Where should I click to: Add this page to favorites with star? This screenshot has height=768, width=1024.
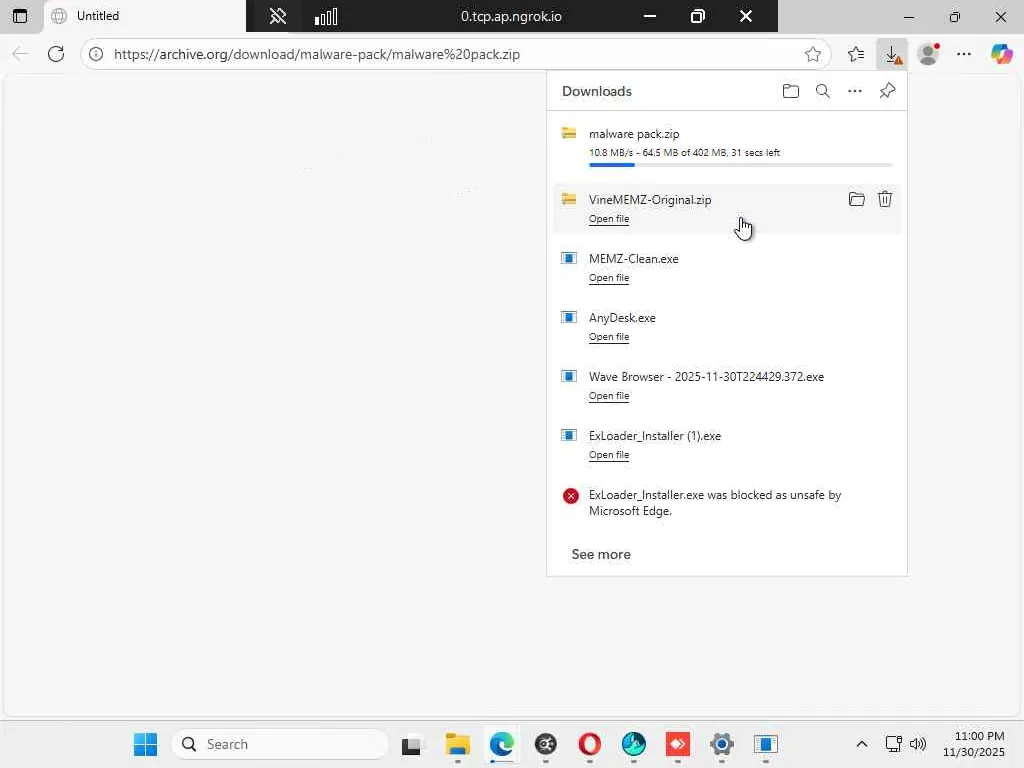click(812, 54)
